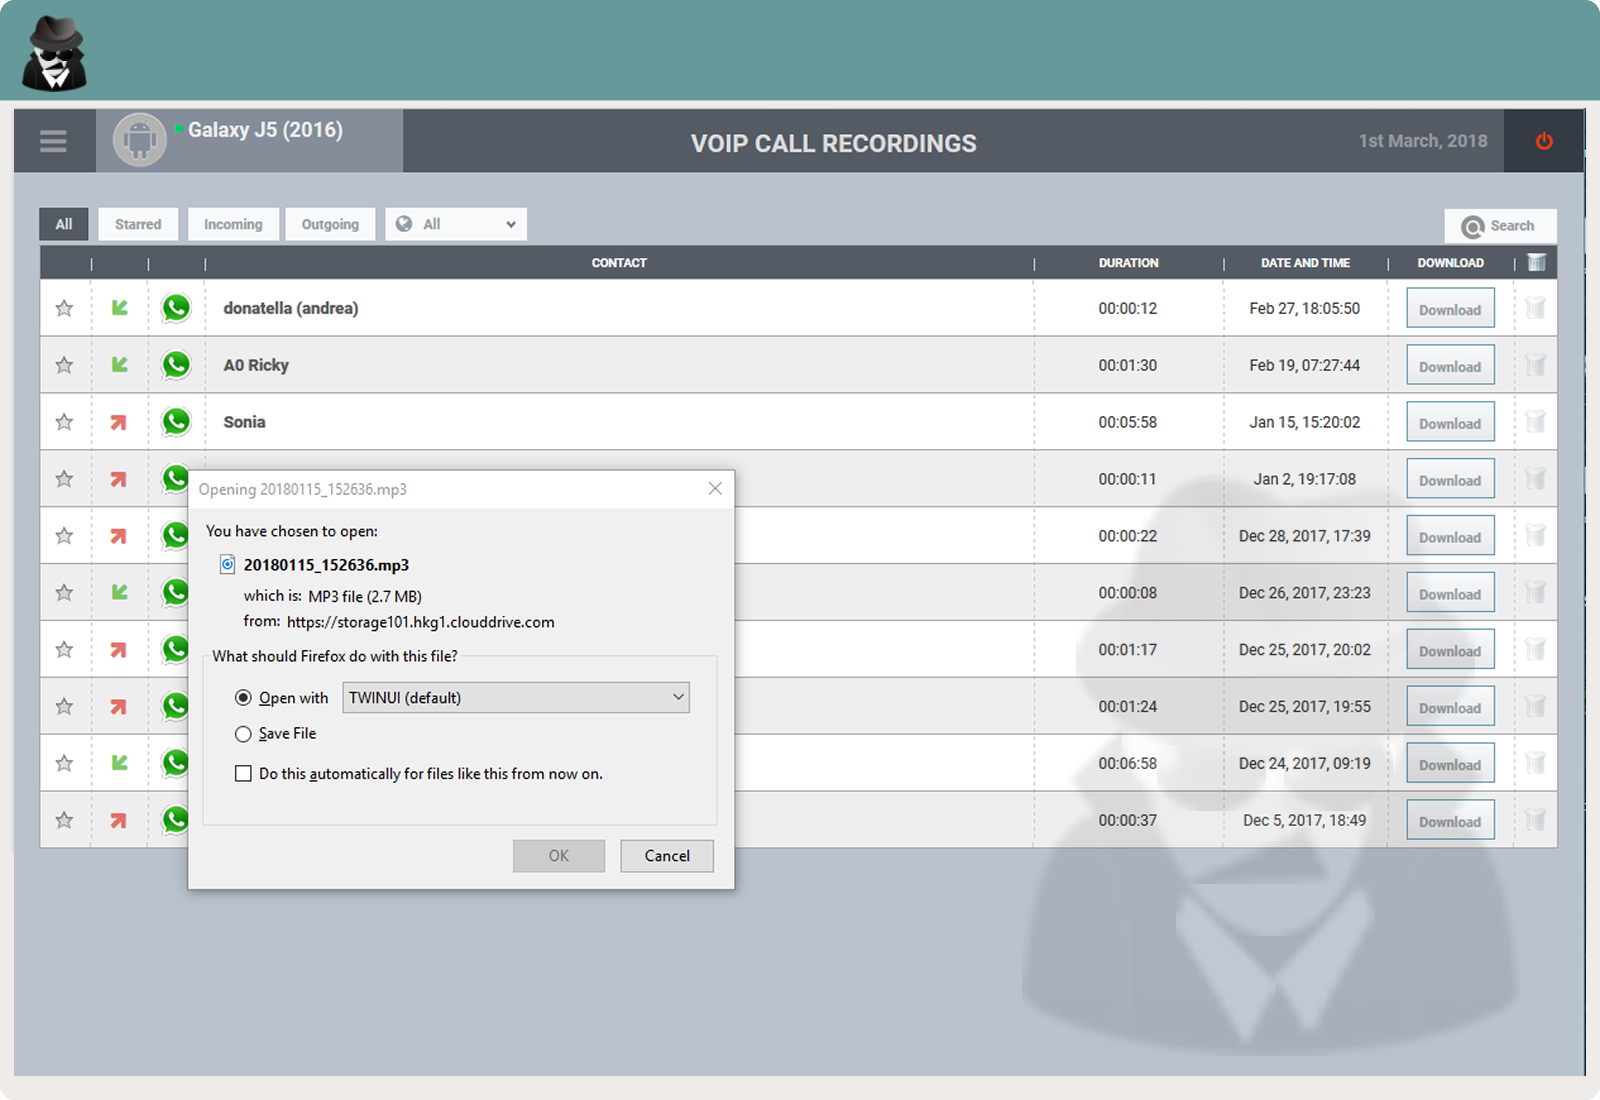Select the Open with radio button

coord(243,697)
